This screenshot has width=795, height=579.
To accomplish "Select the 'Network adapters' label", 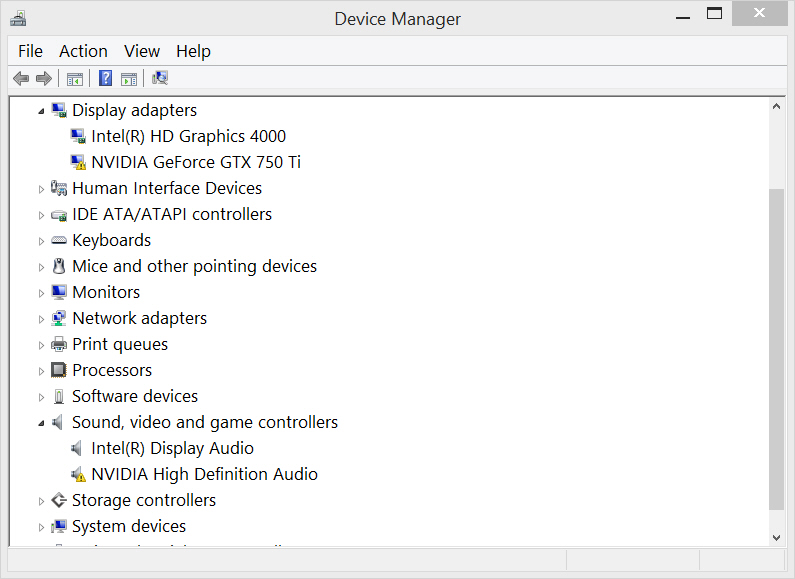I will point(139,318).
